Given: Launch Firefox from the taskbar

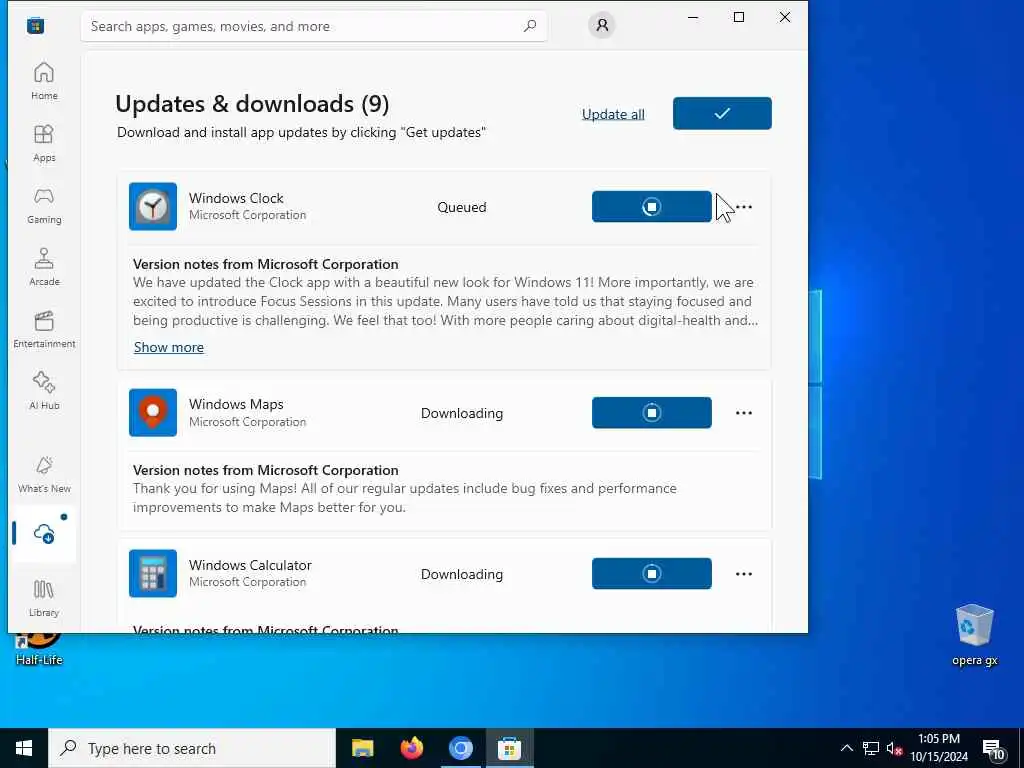Looking at the screenshot, I should click(411, 748).
